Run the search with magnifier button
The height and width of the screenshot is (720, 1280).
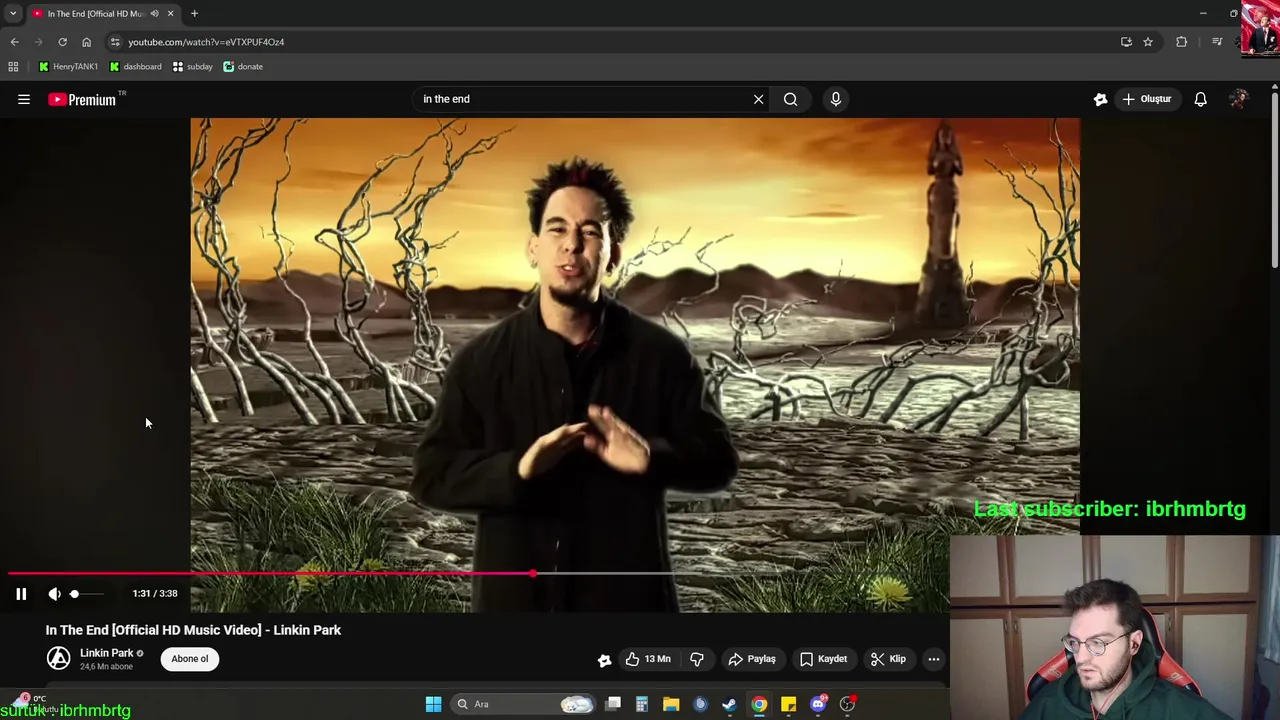790,99
